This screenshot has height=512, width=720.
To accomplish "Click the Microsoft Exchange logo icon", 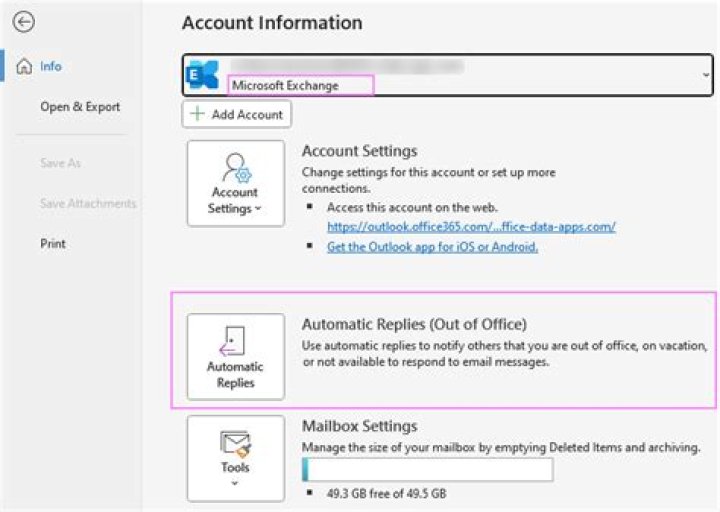I will [x=204, y=75].
